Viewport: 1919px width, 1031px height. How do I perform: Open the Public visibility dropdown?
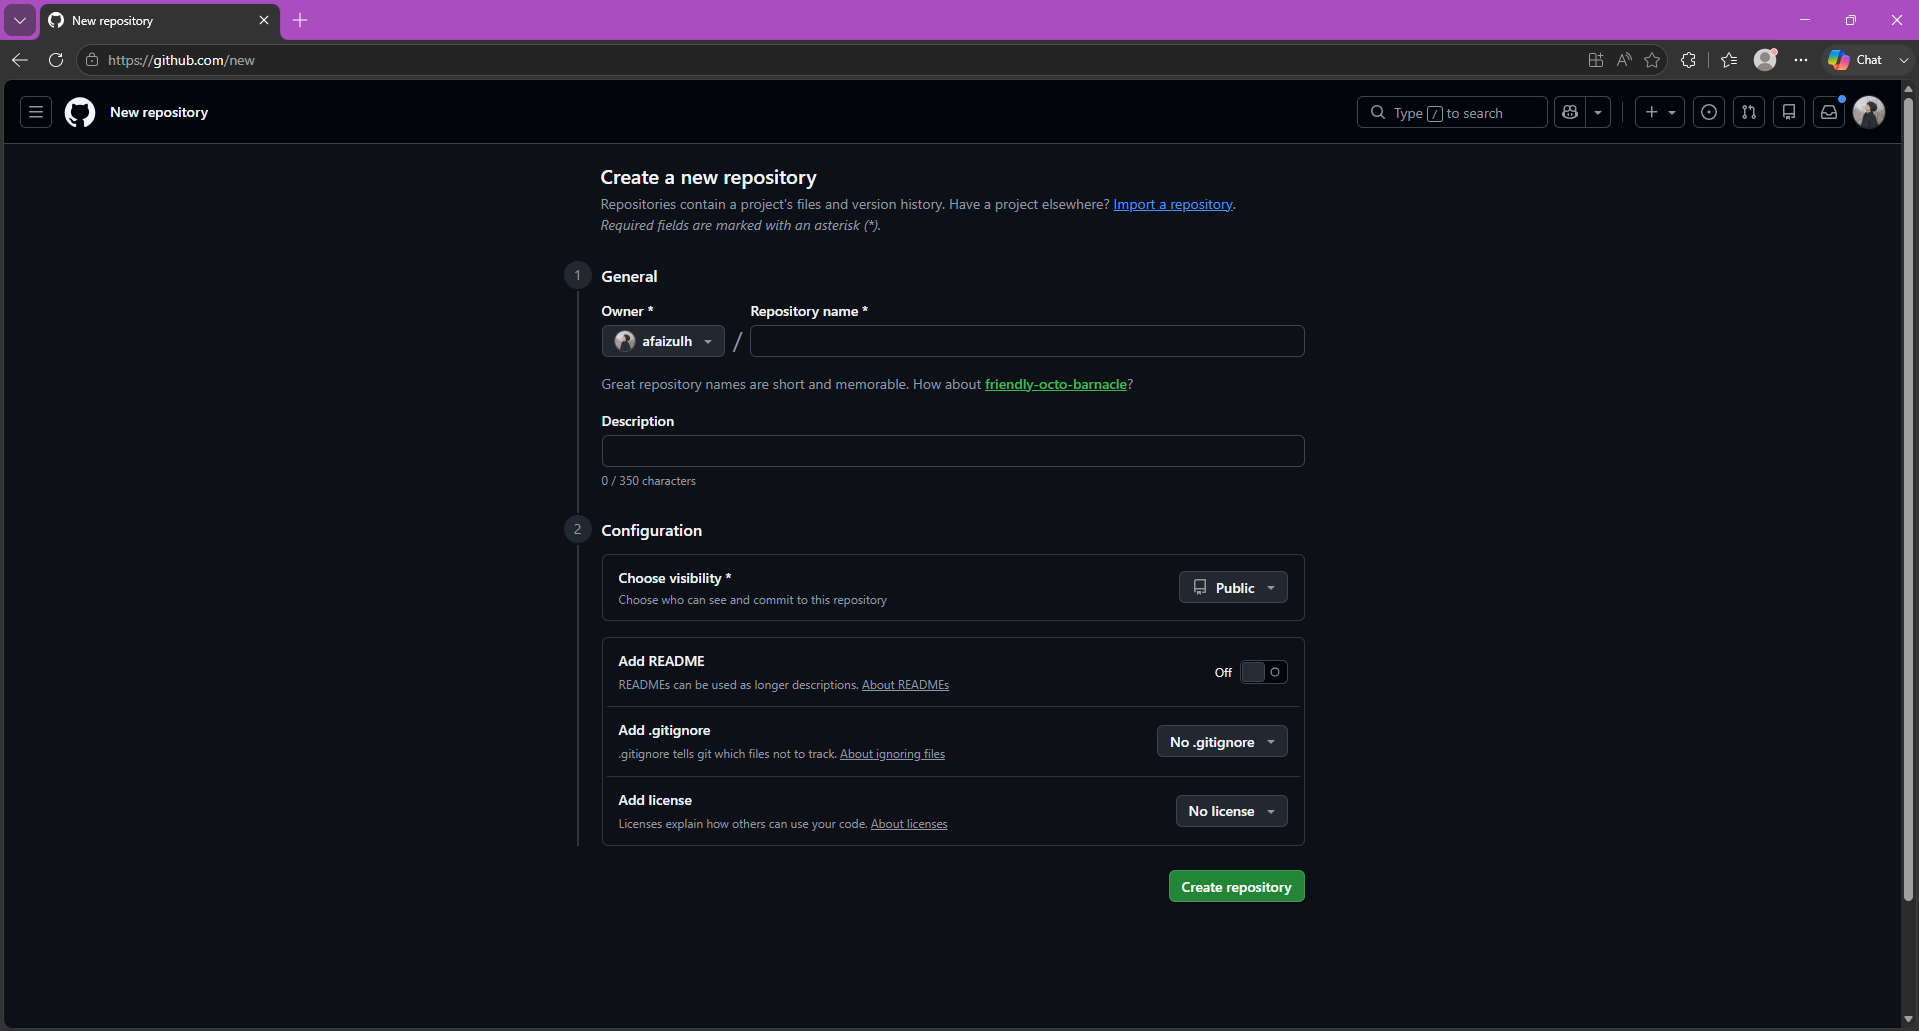(1233, 587)
